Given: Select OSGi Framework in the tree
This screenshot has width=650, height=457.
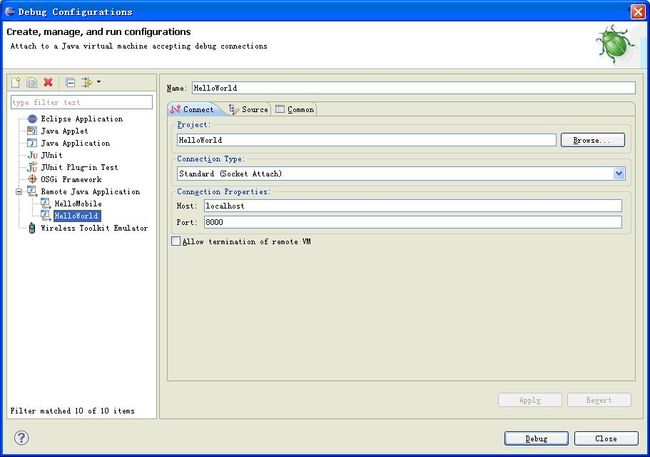Looking at the screenshot, I should [x=71, y=179].
